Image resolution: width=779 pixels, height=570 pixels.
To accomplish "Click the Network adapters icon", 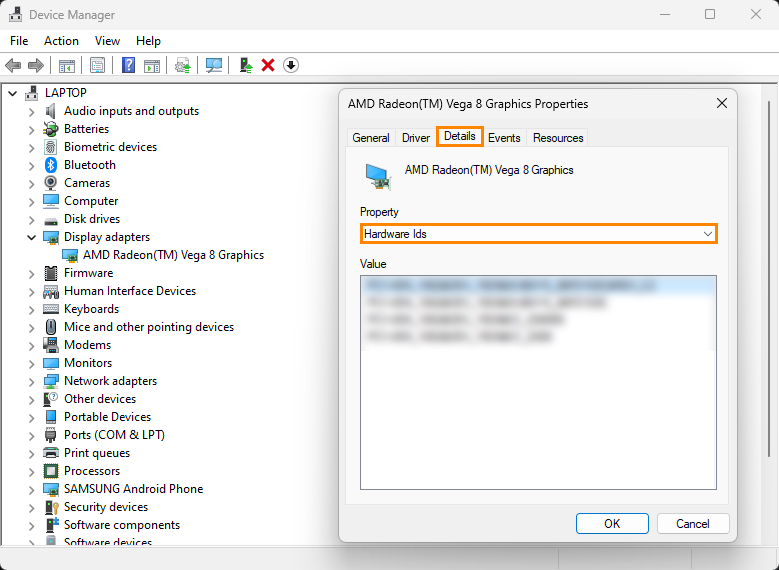I will click(x=51, y=381).
